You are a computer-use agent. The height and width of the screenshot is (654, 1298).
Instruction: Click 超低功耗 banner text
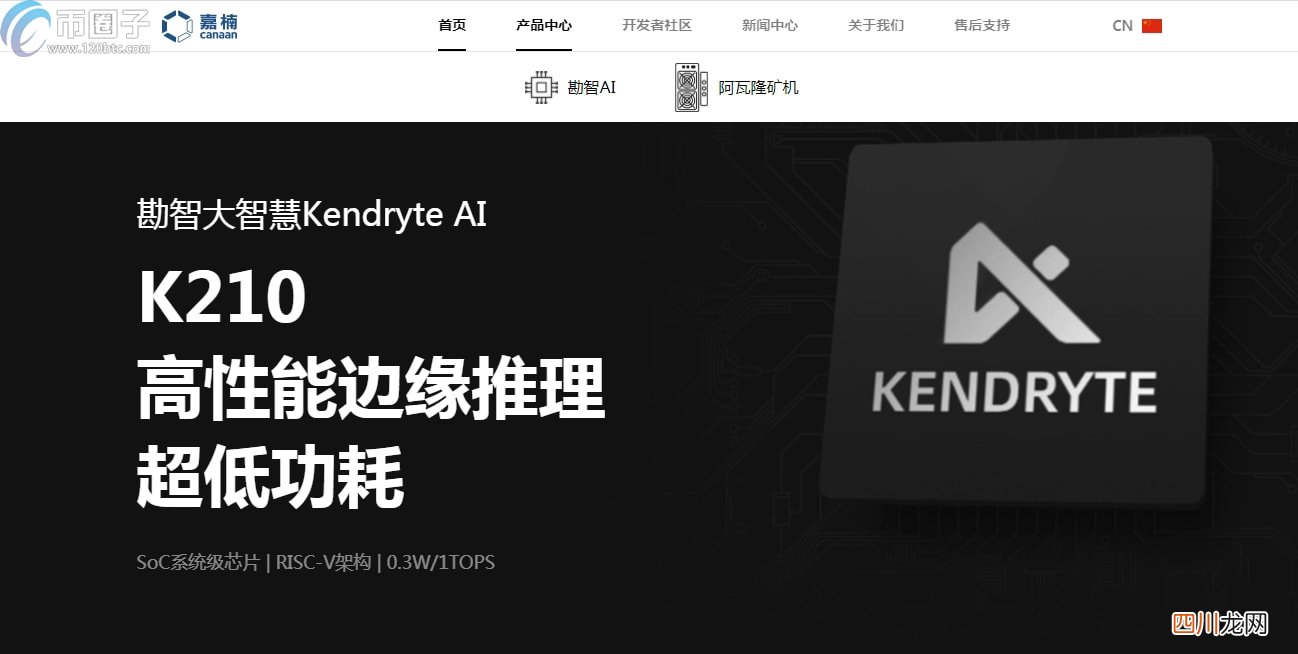pos(270,477)
